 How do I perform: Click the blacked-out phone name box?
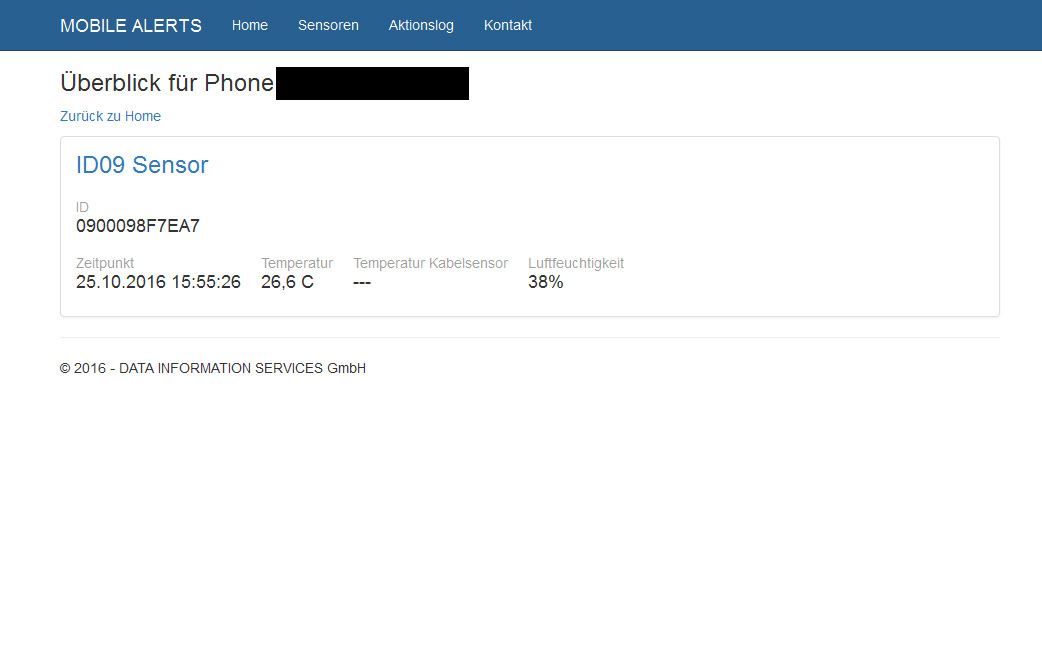tap(372, 83)
